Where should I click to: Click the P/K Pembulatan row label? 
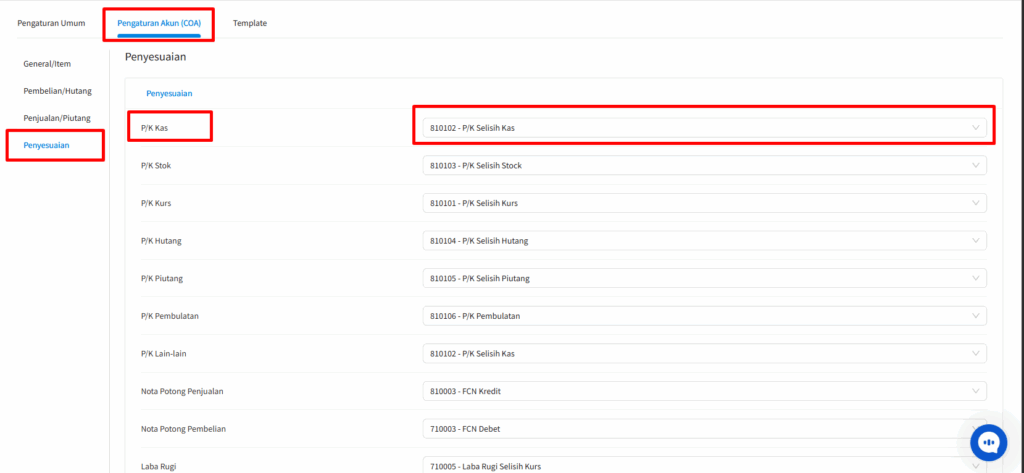170,316
